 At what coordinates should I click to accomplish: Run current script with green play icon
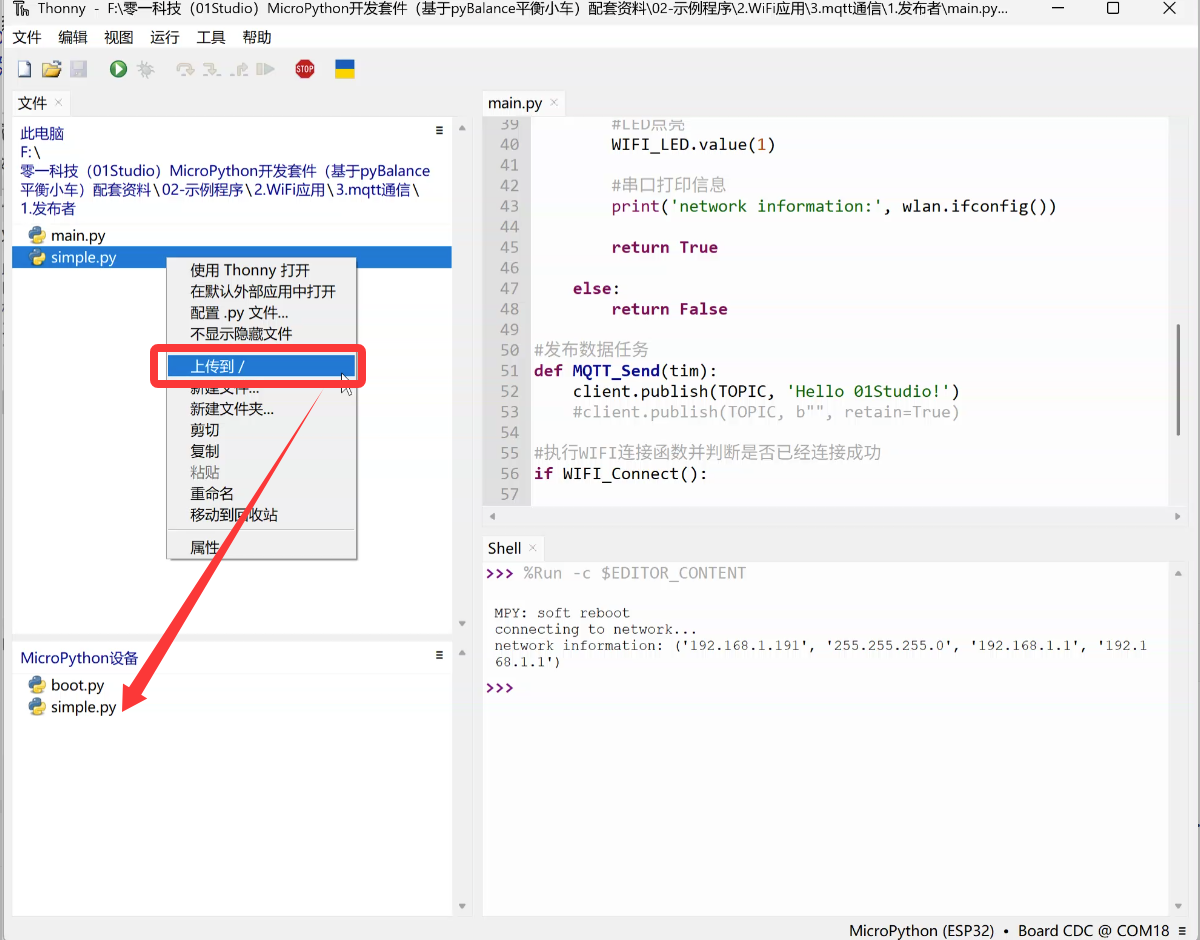(118, 69)
